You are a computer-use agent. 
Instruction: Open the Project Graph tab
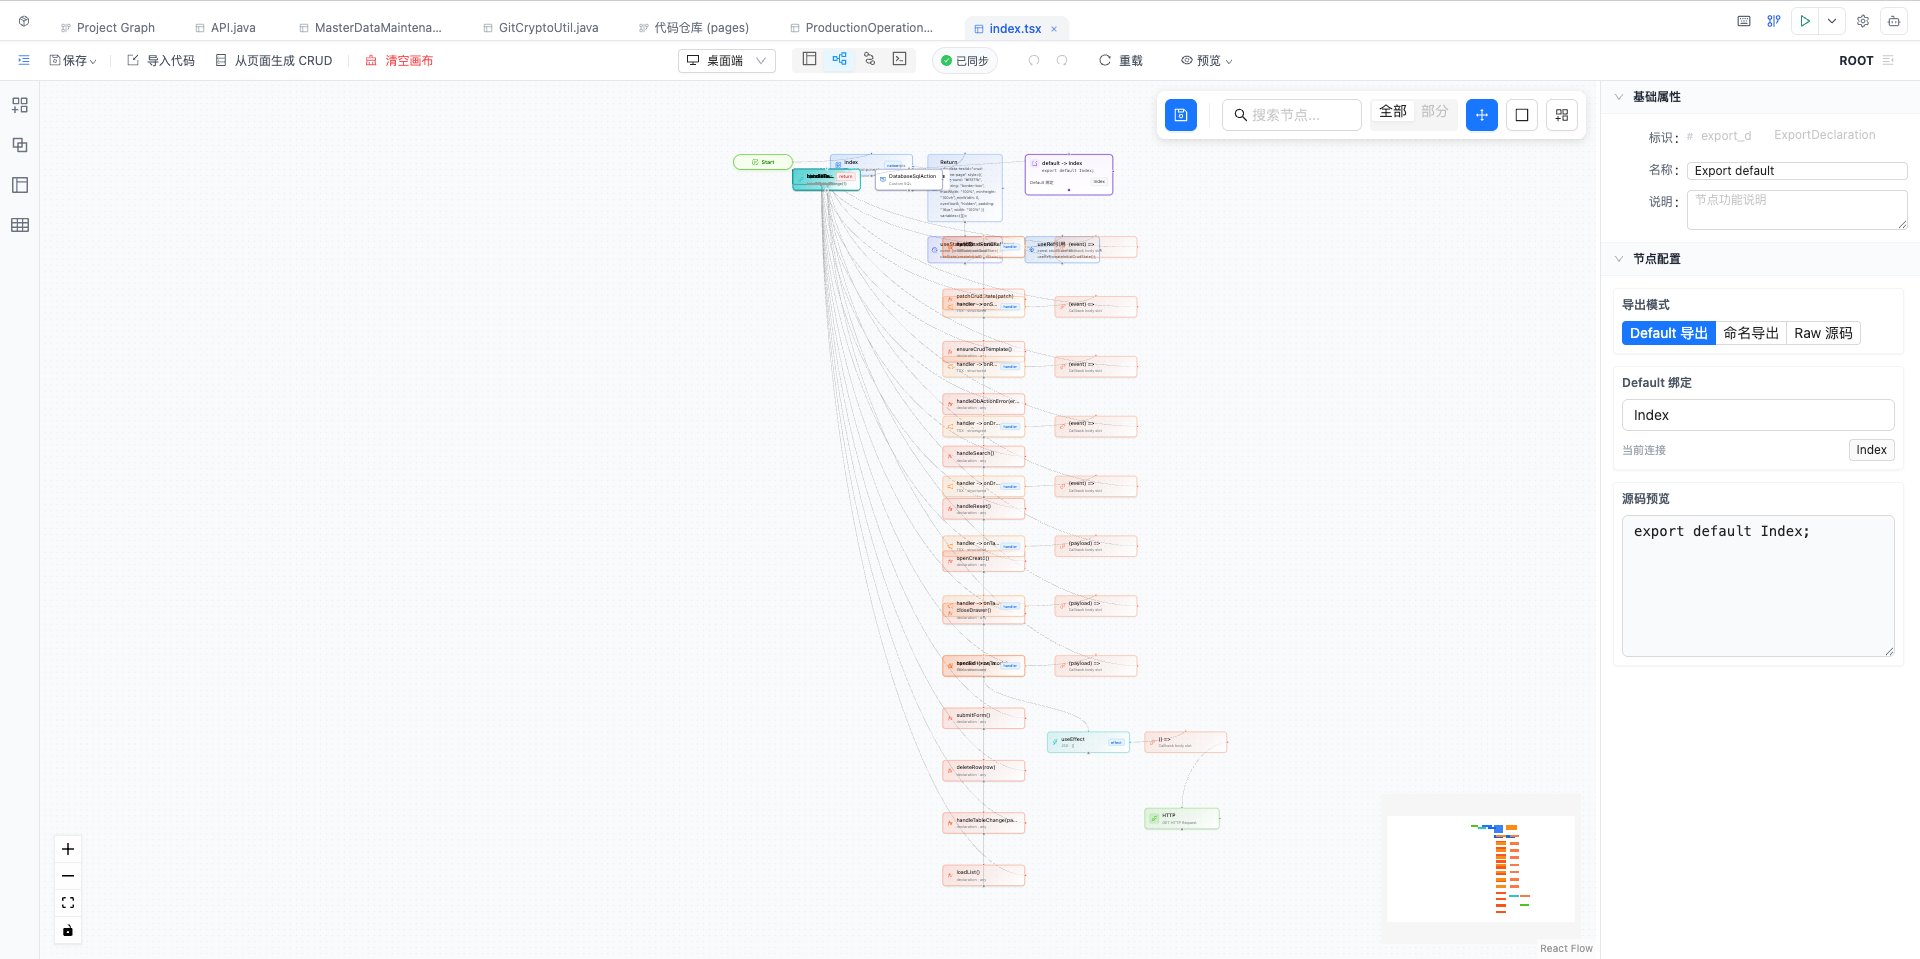[x=108, y=28]
